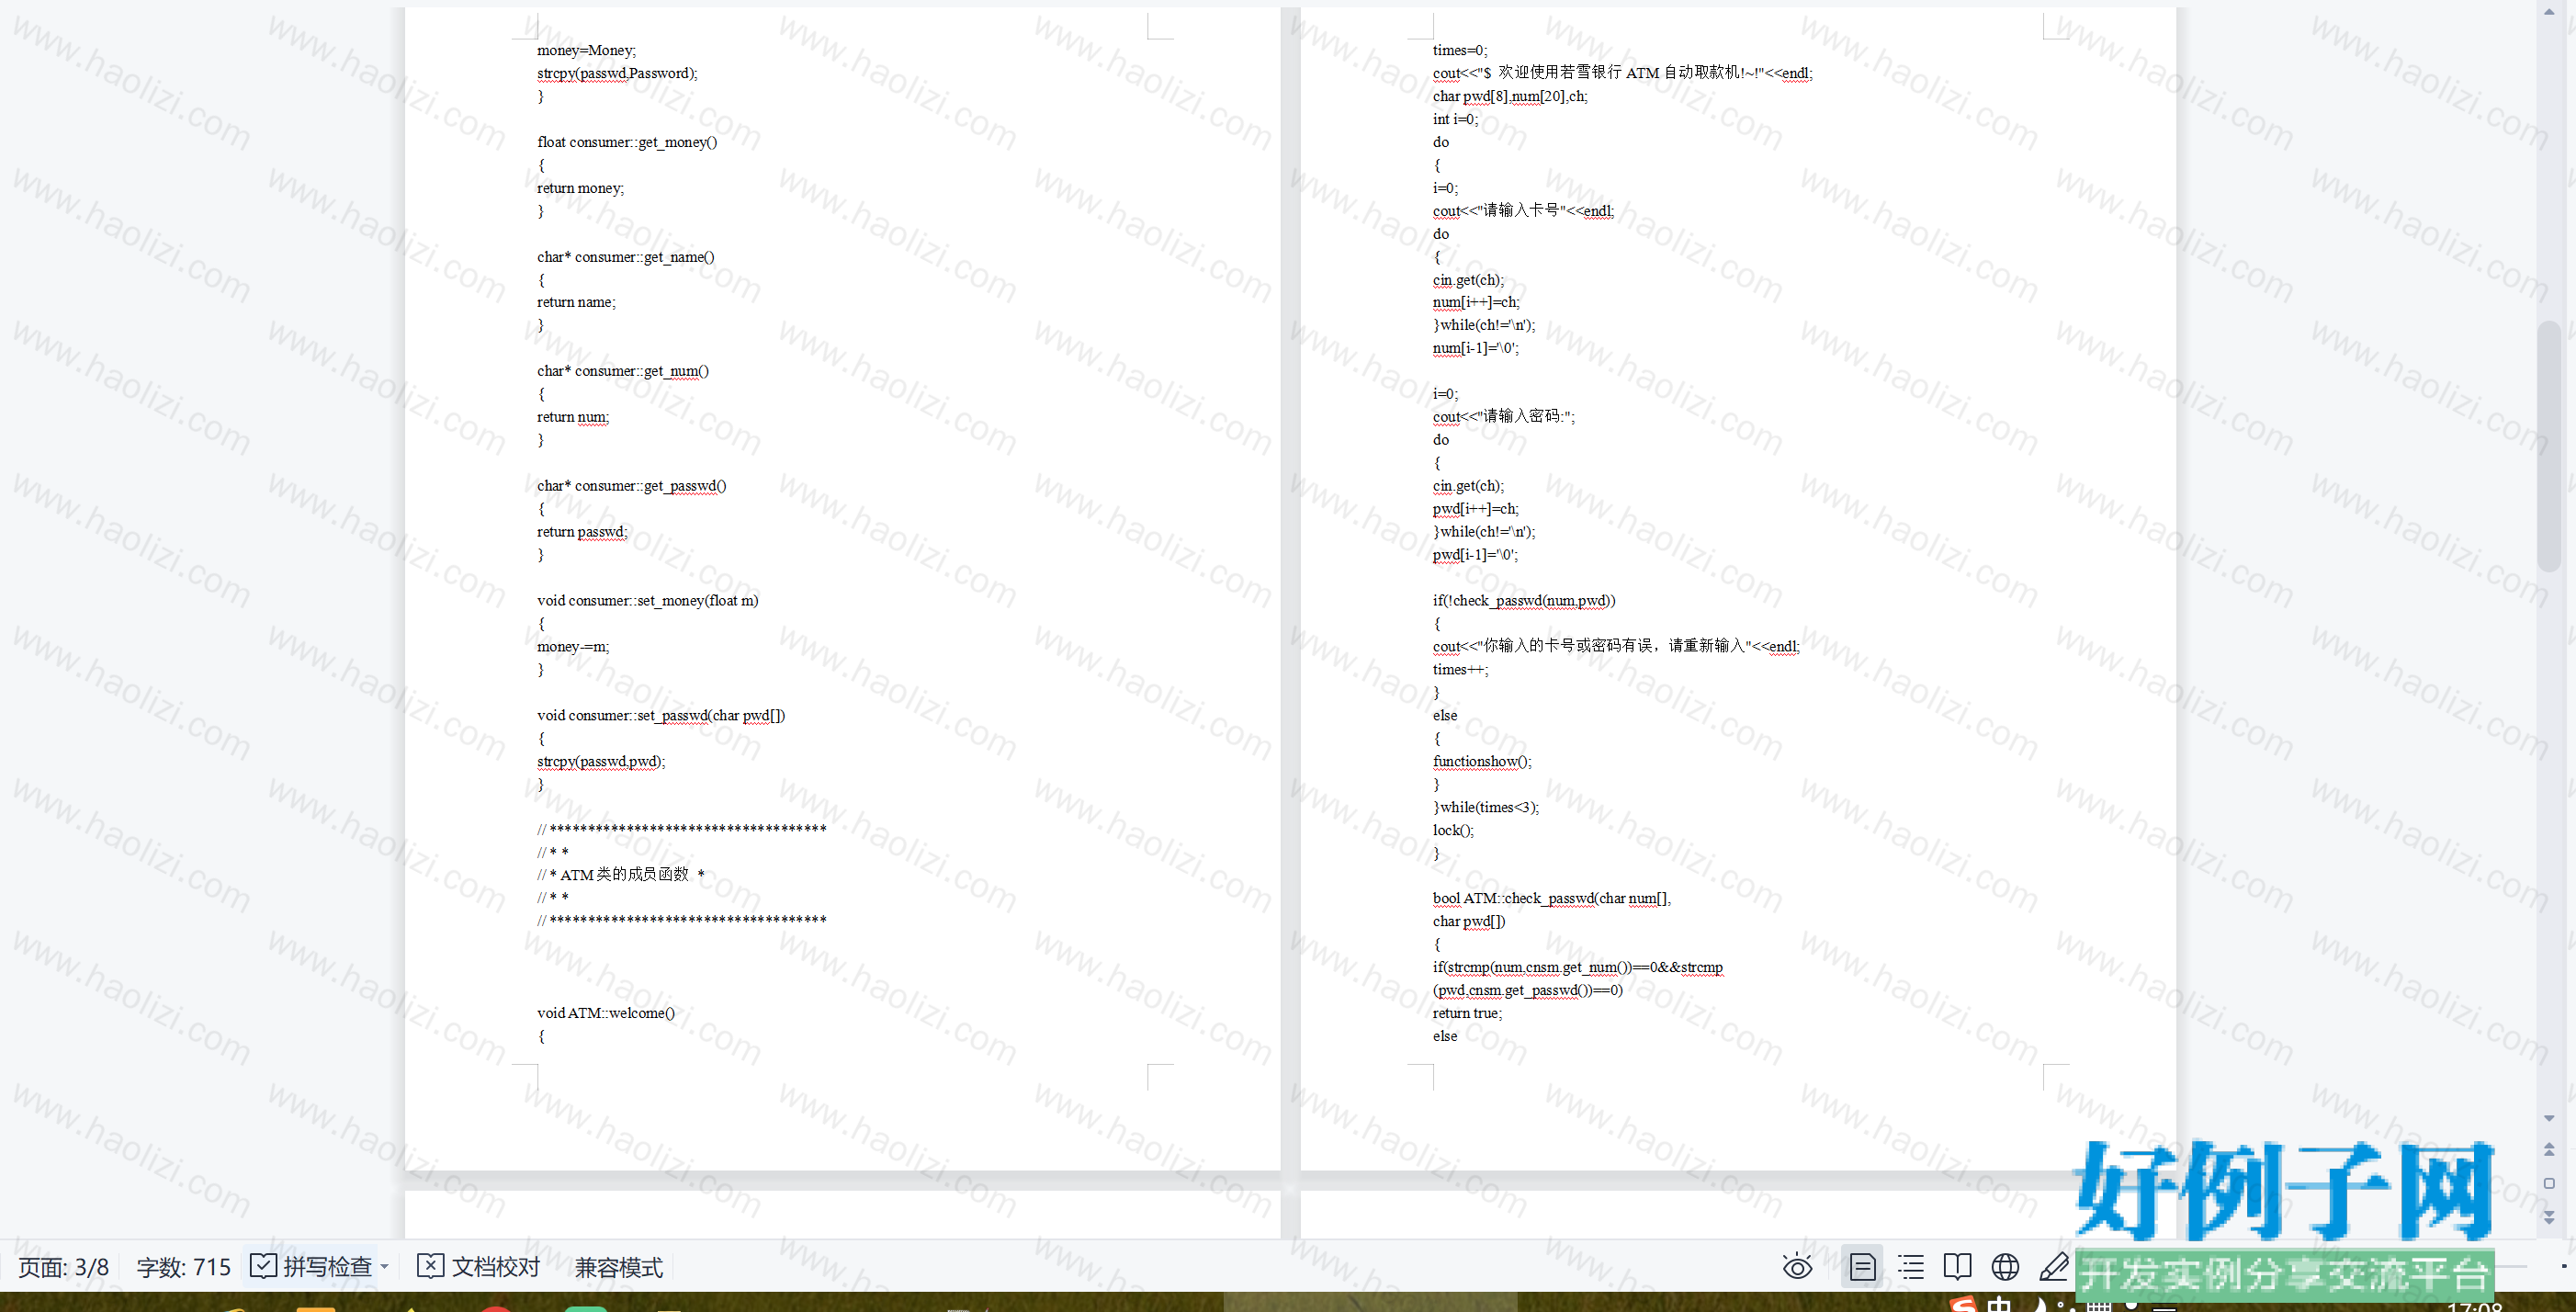Click text 'functionshow();'
This screenshot has width=2576, height=1312.
tap(1482, 762)
